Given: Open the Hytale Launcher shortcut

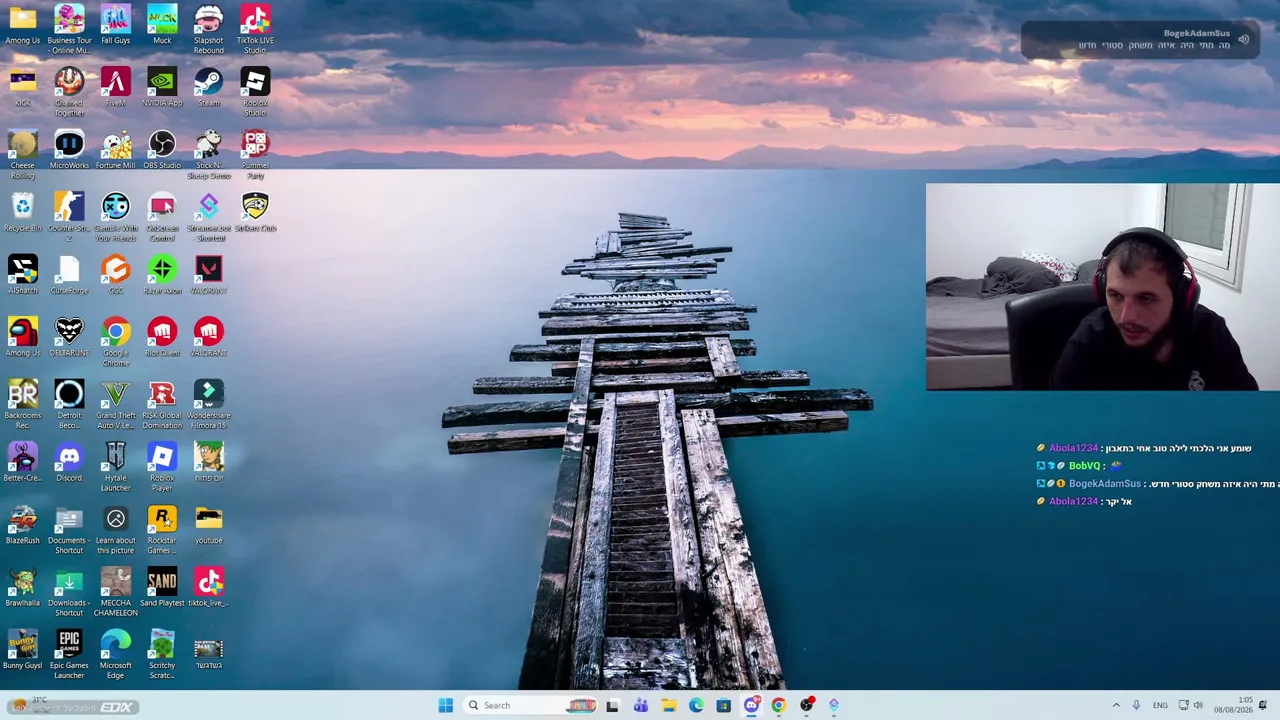Looking at the screenshot, I should point(115,467).
